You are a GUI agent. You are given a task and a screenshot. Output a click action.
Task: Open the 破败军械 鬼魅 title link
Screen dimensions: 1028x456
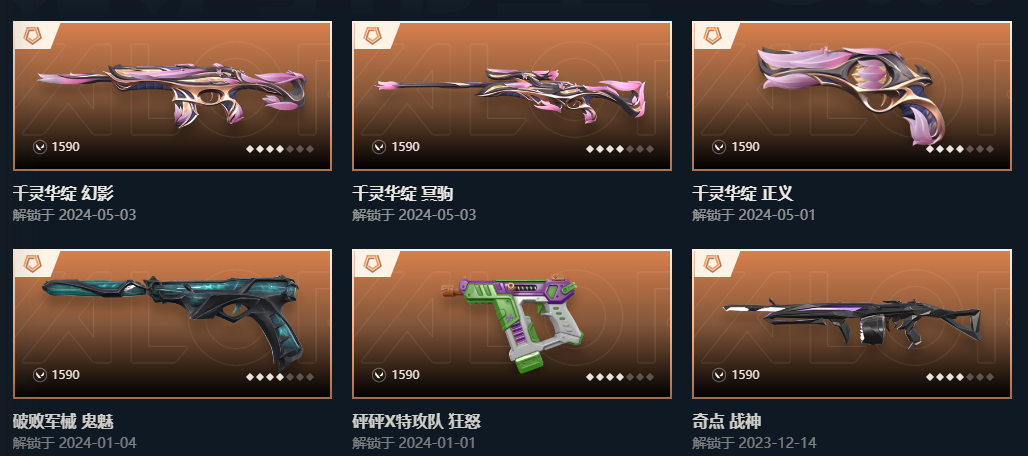pyautogui.click(x=63, y=421)
